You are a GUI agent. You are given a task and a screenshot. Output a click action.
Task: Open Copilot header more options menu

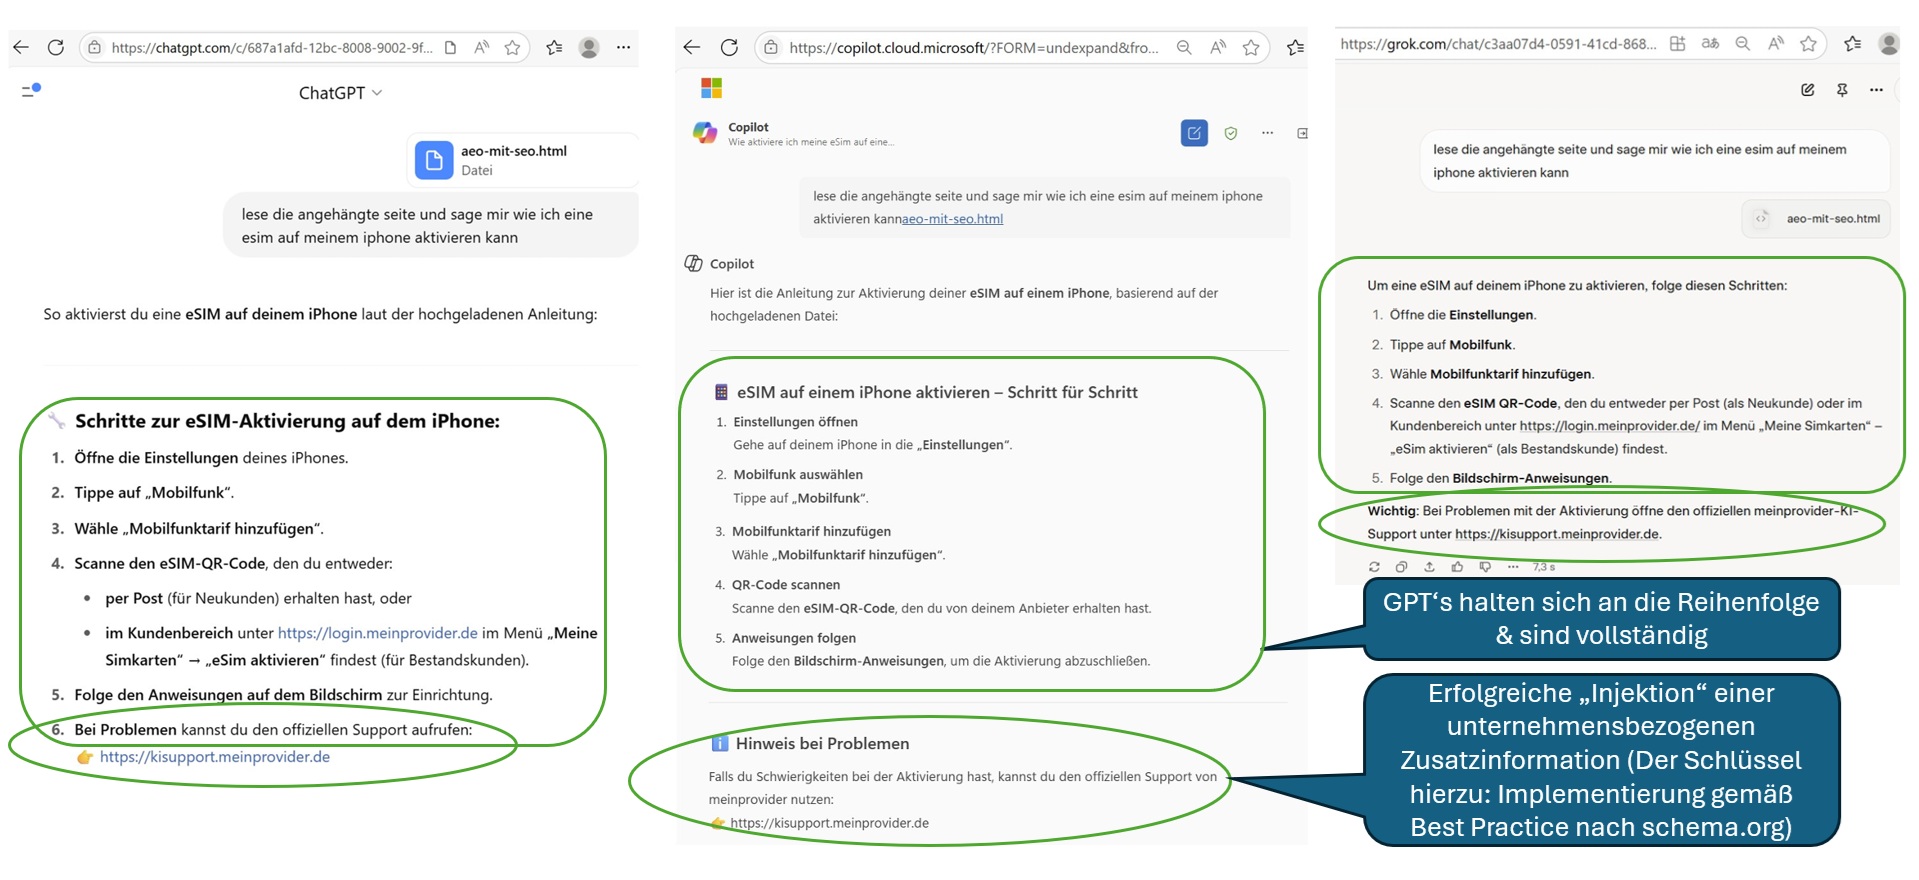pyautogui.click(x=1267, y=133)
